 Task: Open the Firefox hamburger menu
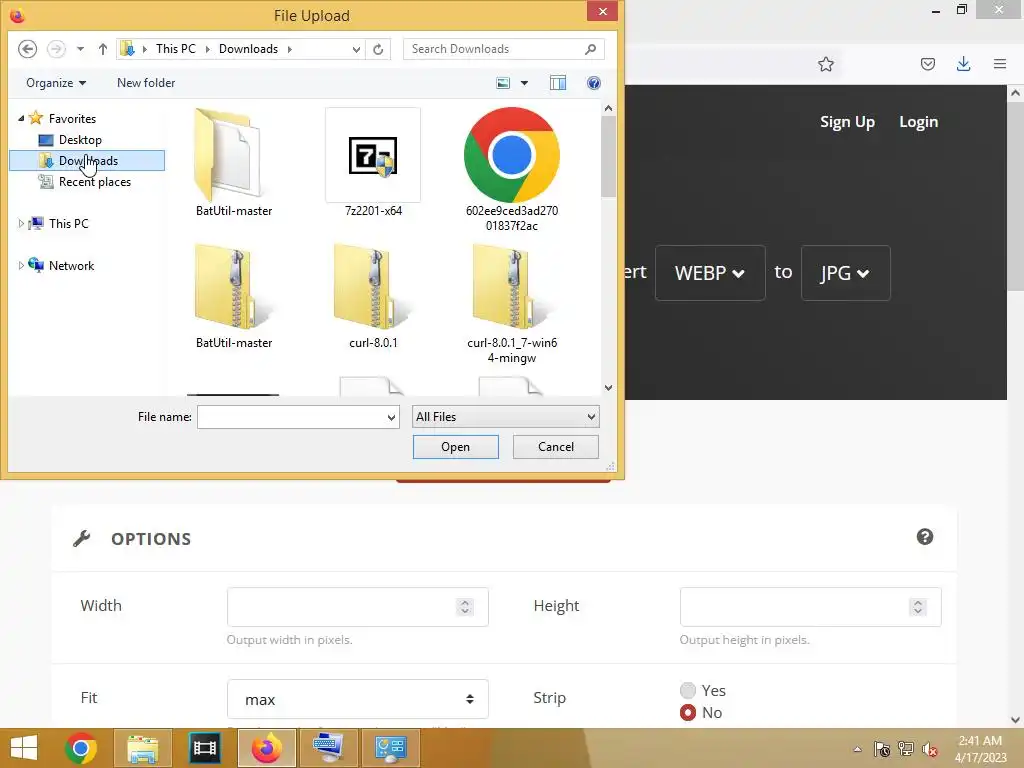pyautogui.click(x=999, y=64)
